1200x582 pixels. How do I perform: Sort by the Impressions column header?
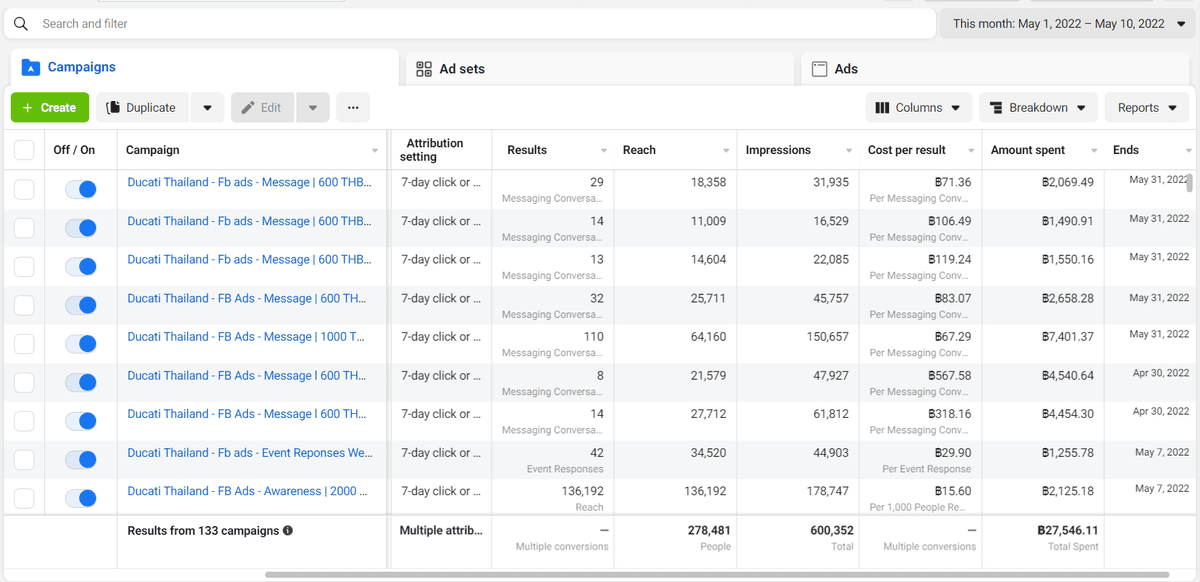coord(798,150)
